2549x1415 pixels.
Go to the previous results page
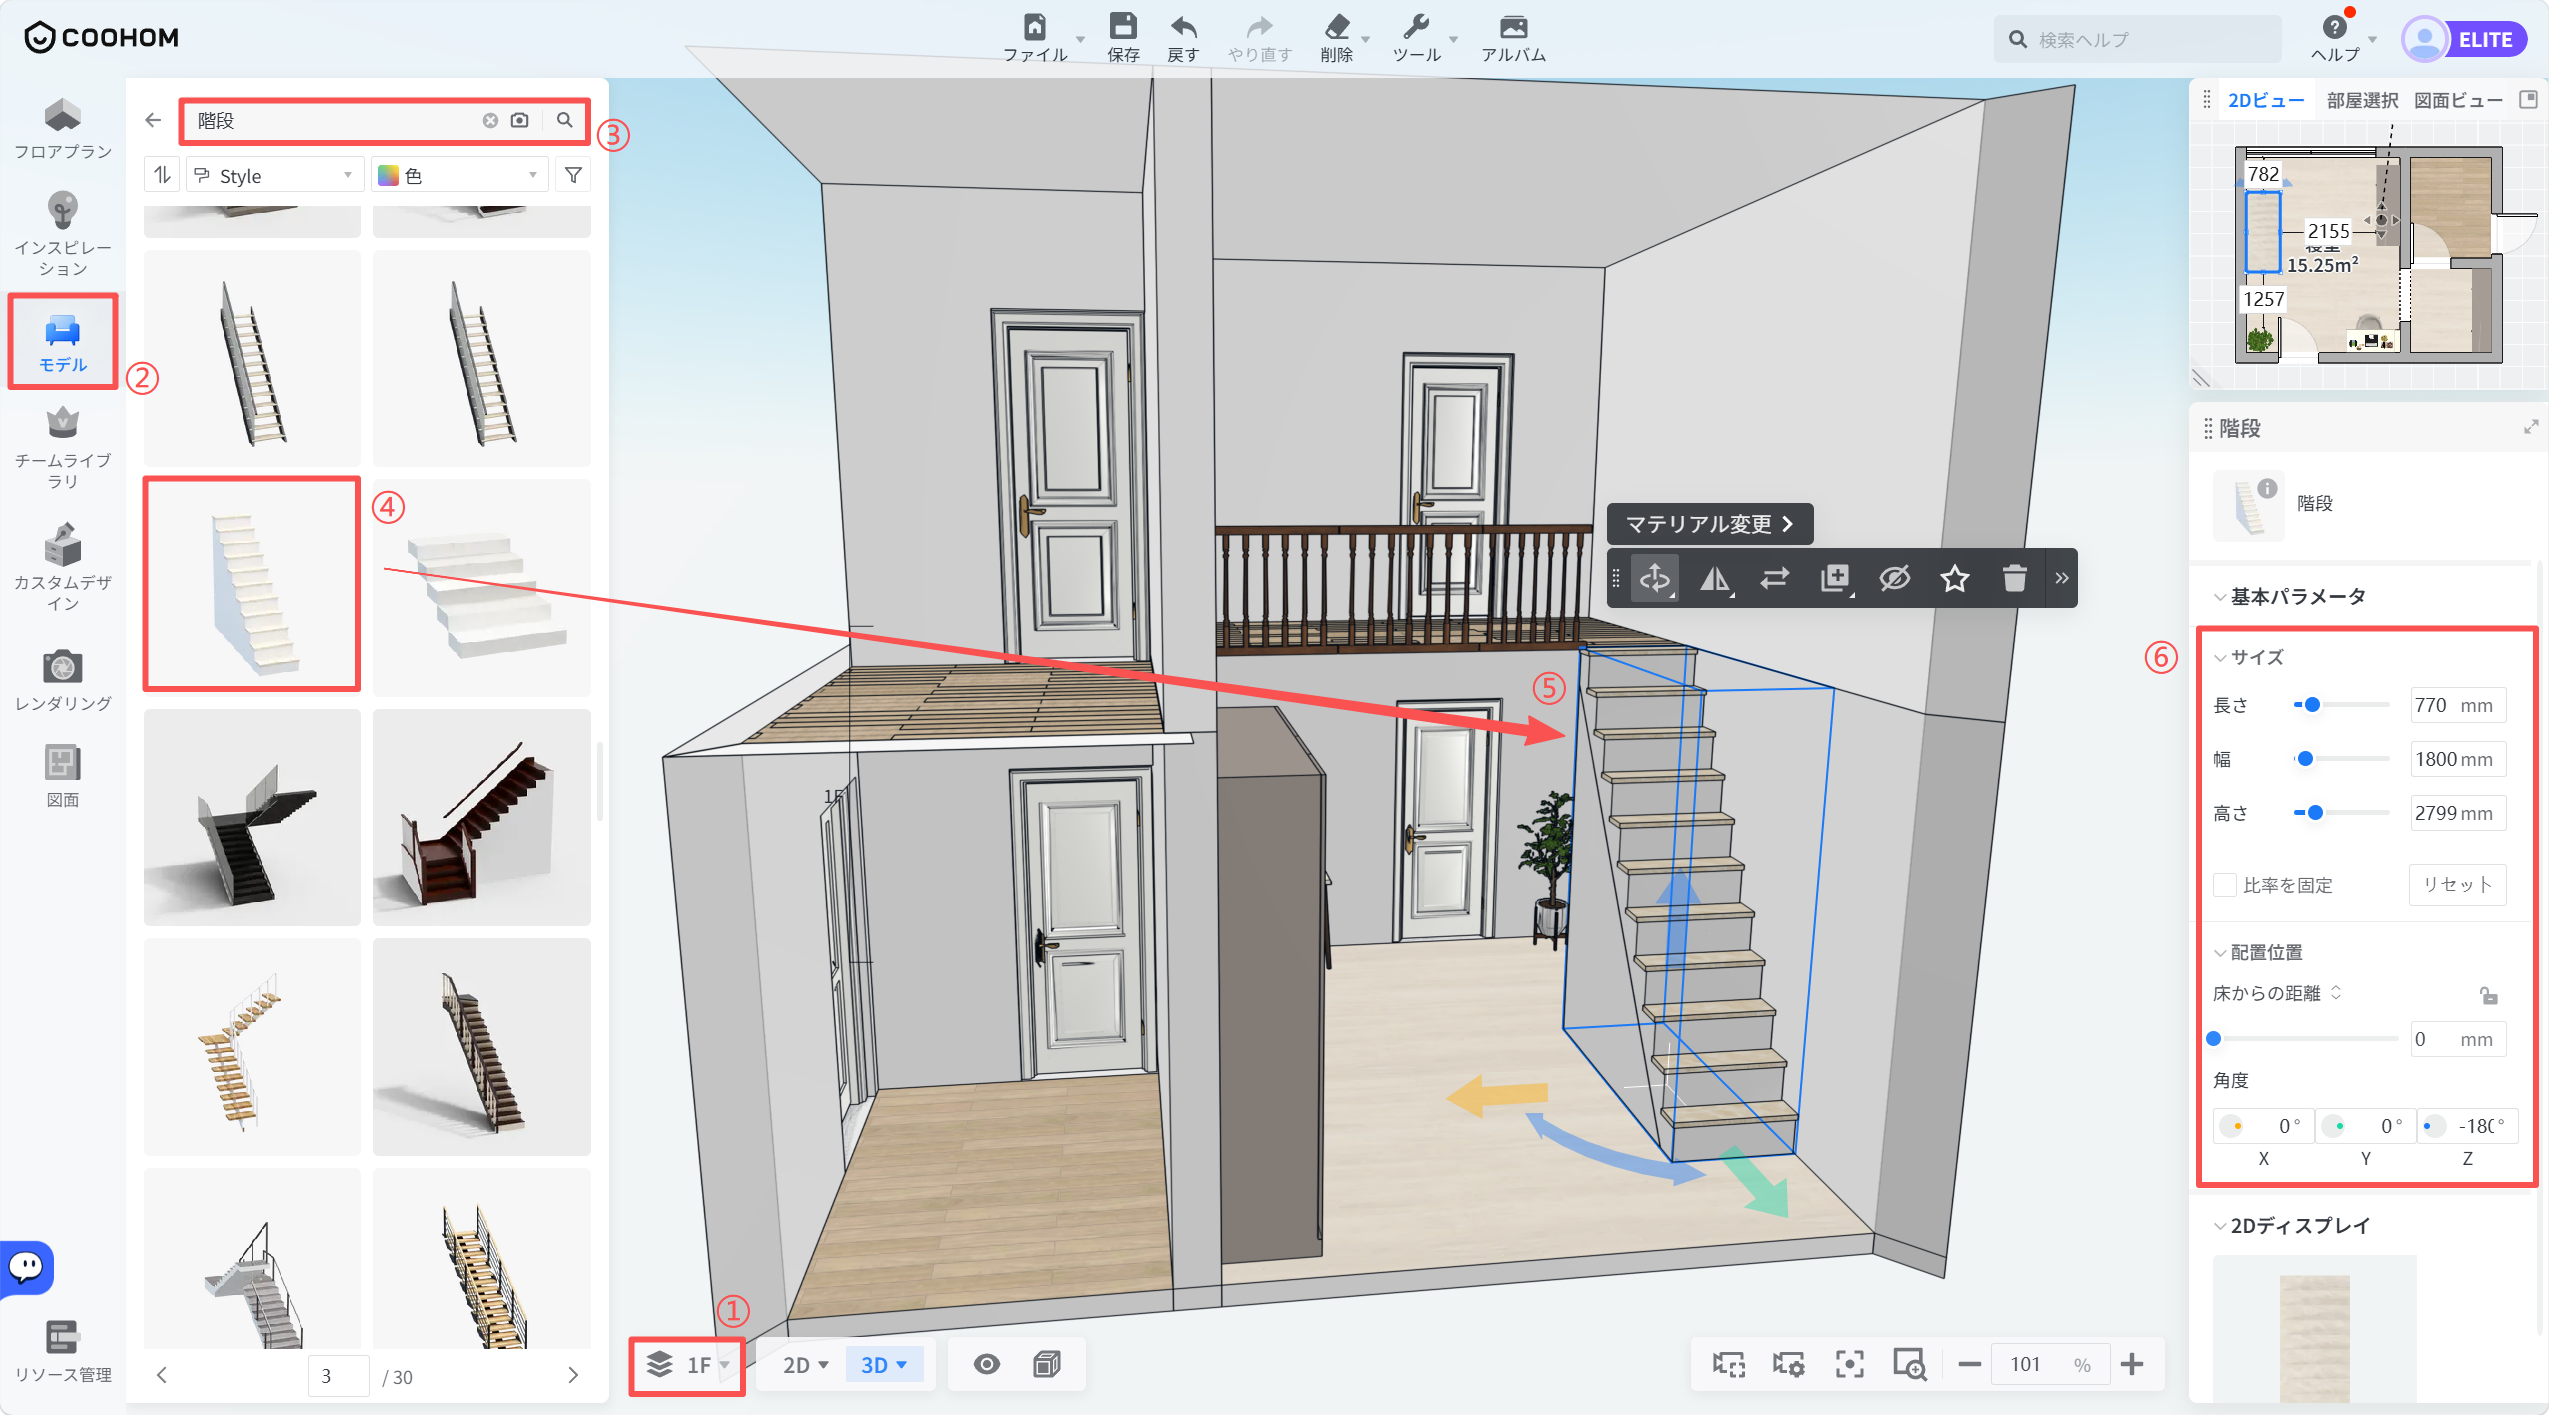pos(162,1376)
